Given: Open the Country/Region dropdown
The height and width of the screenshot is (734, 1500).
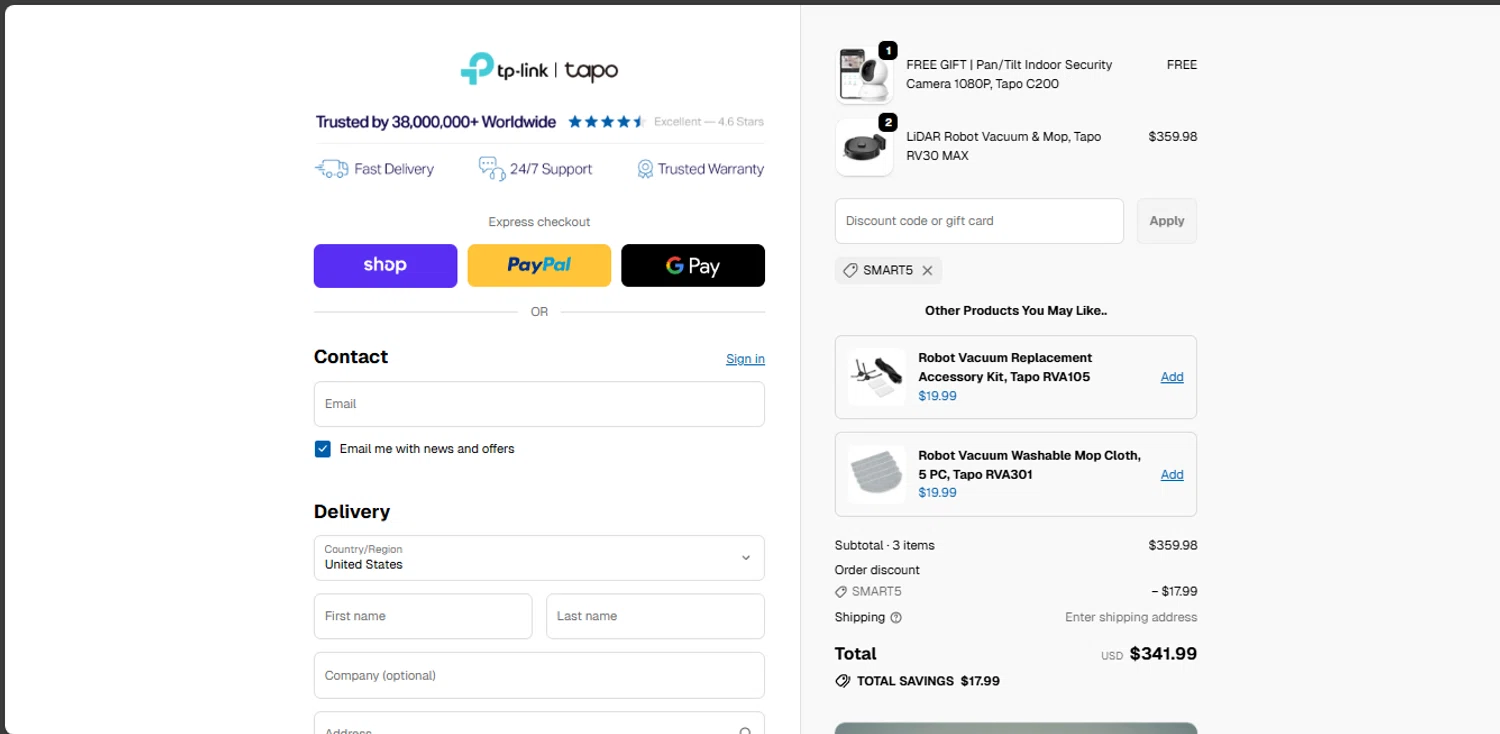Looking at the screenshot, I should coord(539,558).
